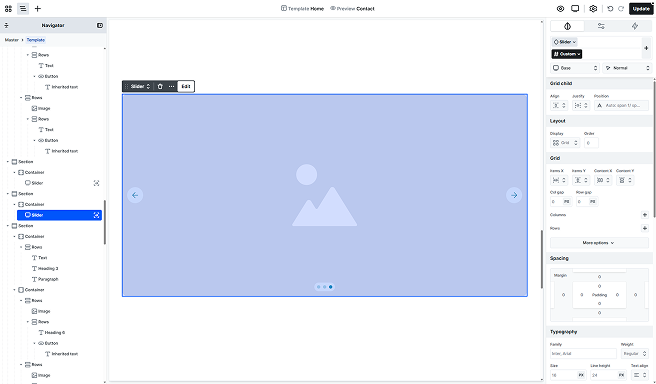
Task: Open the Align dropdown in Grid child
Action: [x=559, y=105]
